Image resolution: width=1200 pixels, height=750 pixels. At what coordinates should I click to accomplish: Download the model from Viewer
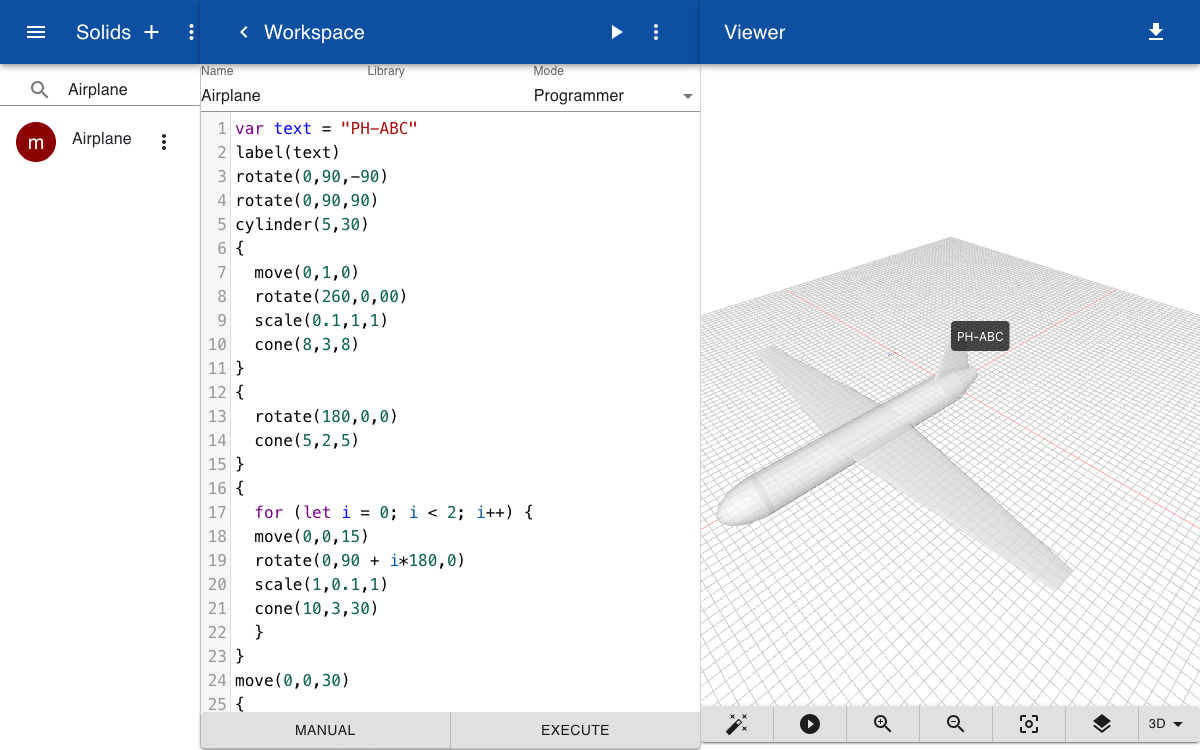pos(1156,32)
